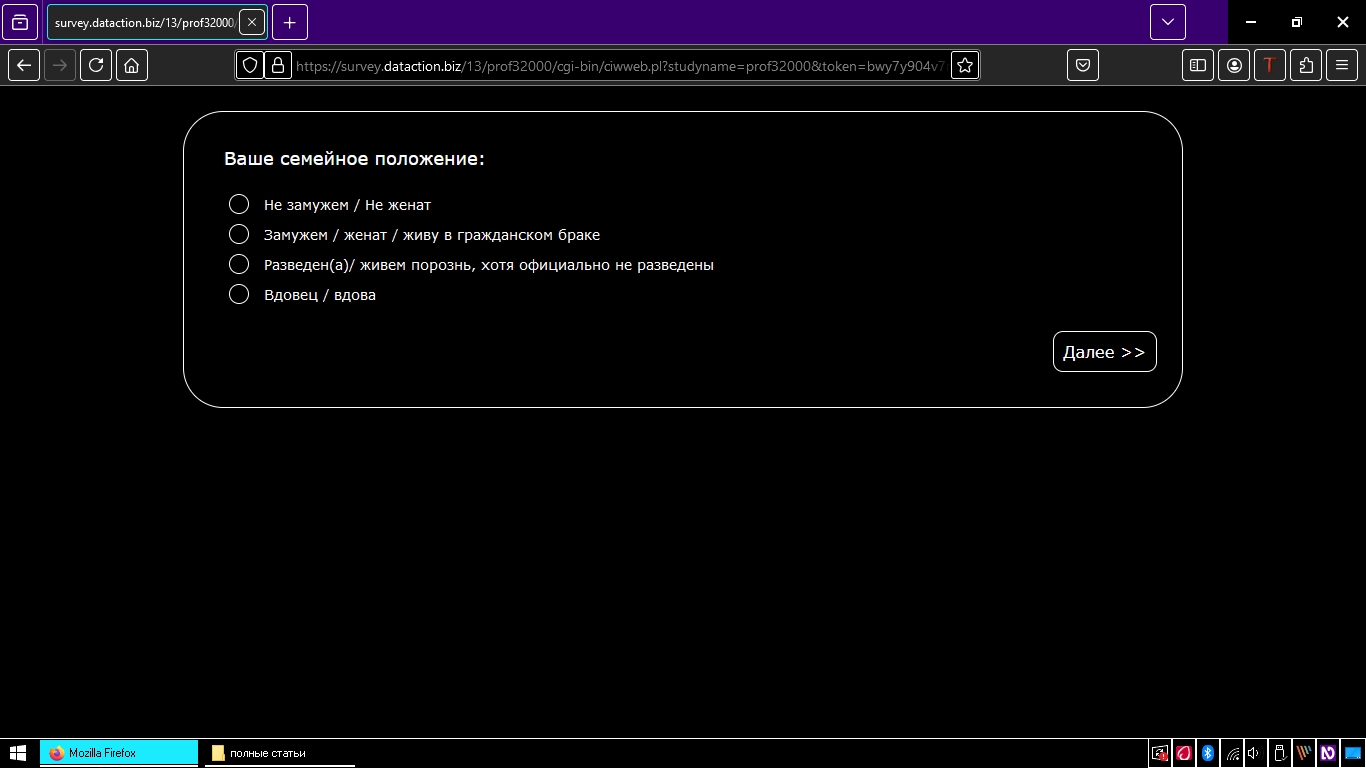
Task: Select the "Разведен(а)" option
Action: pos(239,264)
